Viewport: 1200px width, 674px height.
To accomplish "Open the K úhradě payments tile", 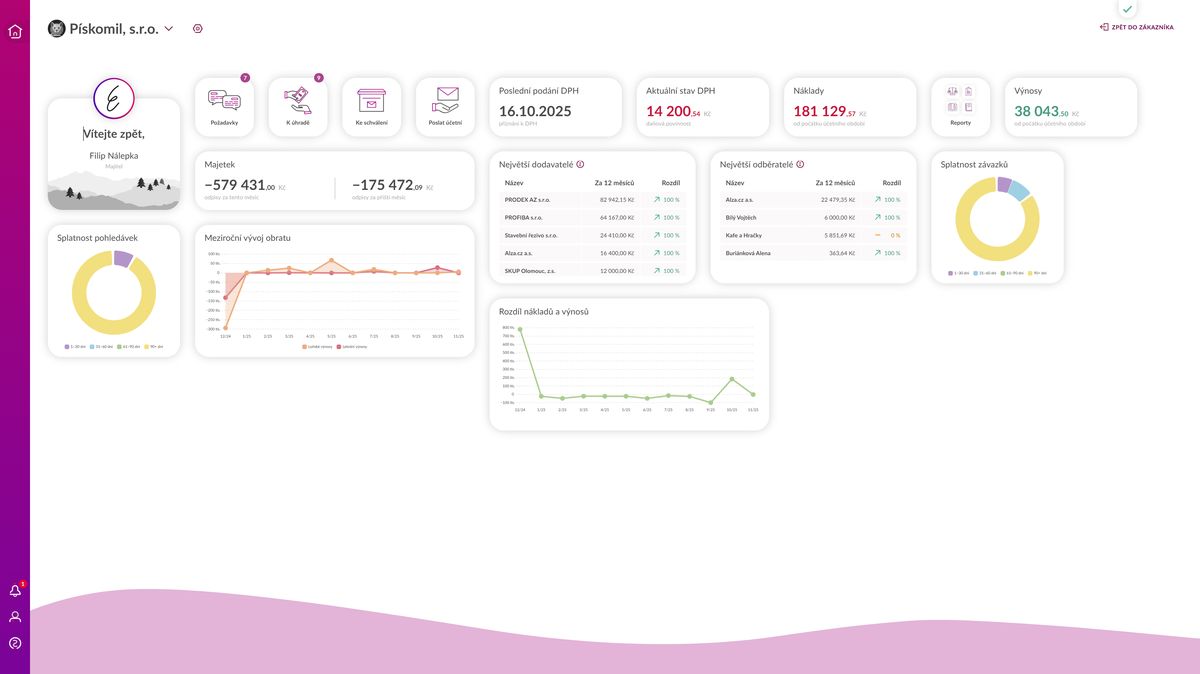I will click(x=298, y=107).
